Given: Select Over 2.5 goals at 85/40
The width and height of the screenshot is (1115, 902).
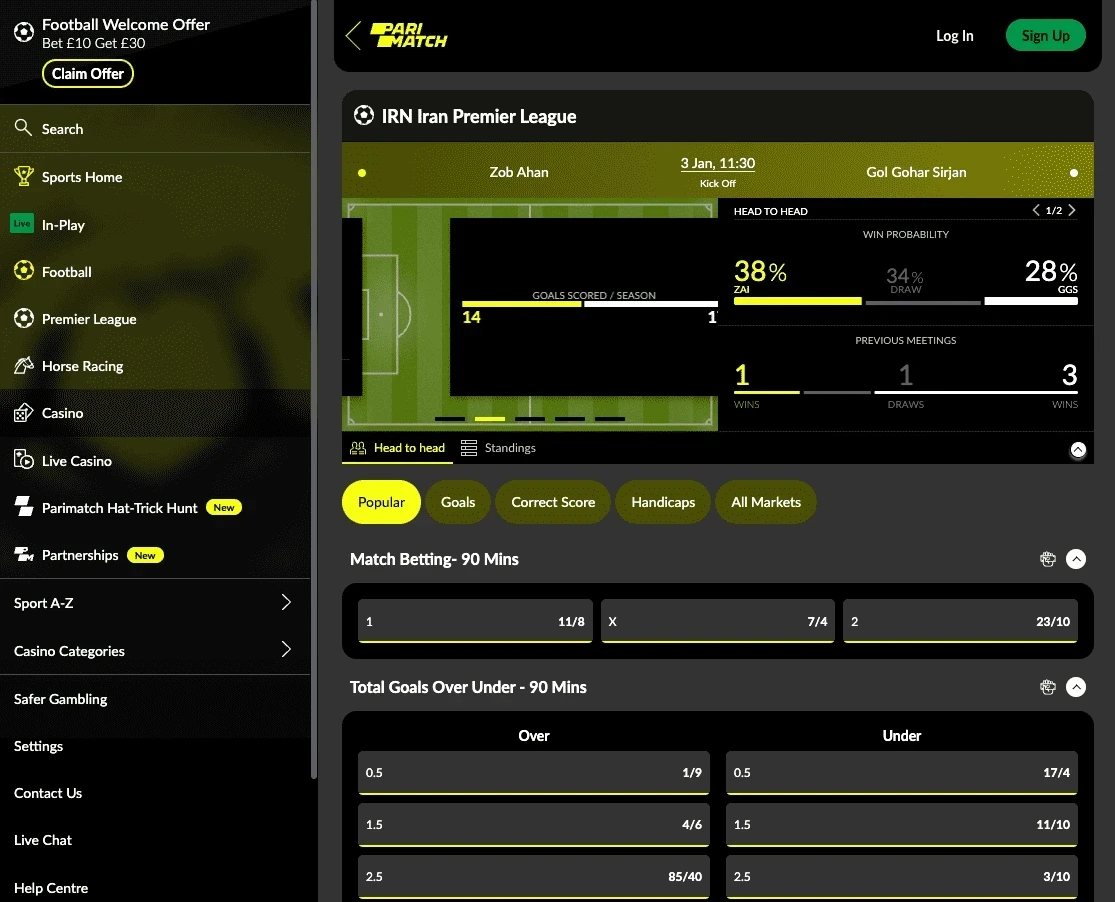Looking at the screenshot, I should point(534,876).
